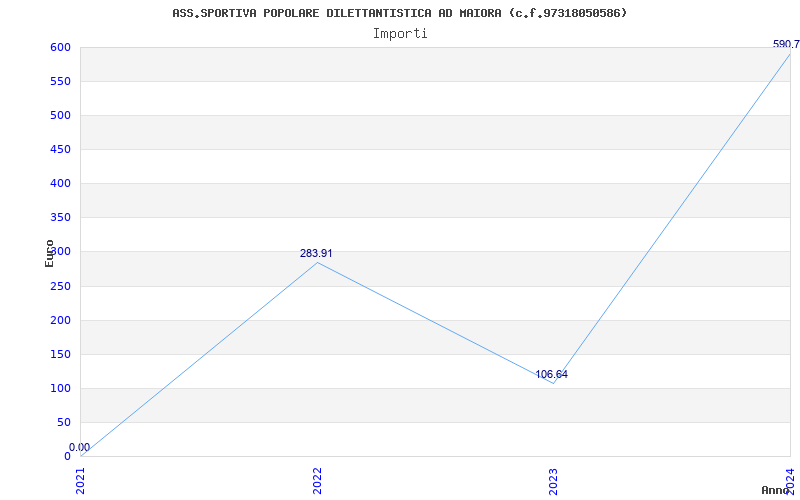Select the 2021 x-axis label
This screenshot has height=500, width=800.
click(80, 481)
